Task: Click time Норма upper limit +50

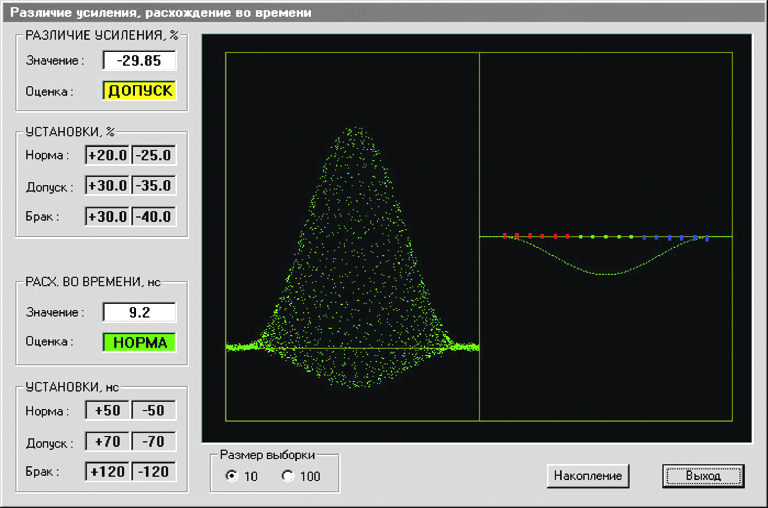Action: pos(107,411)
